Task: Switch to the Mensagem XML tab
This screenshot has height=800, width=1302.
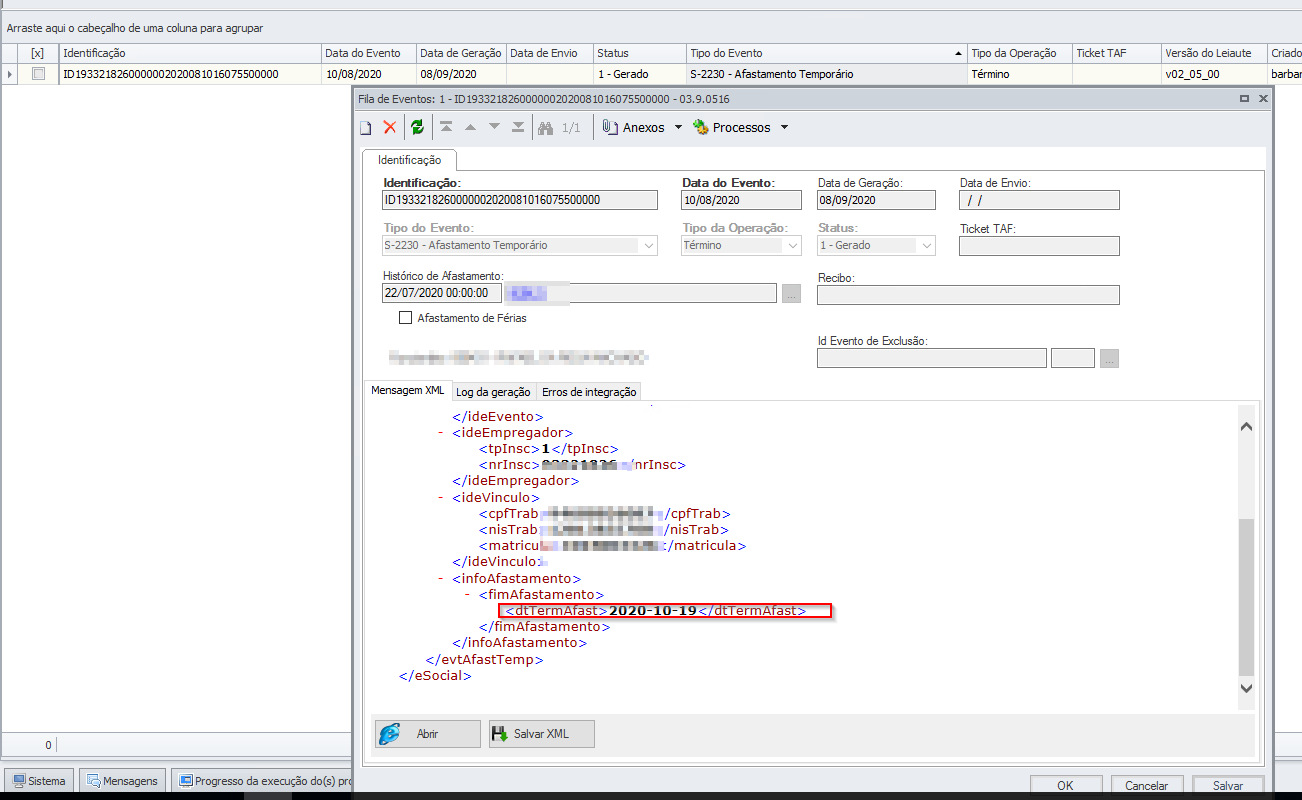Action: 407,390
